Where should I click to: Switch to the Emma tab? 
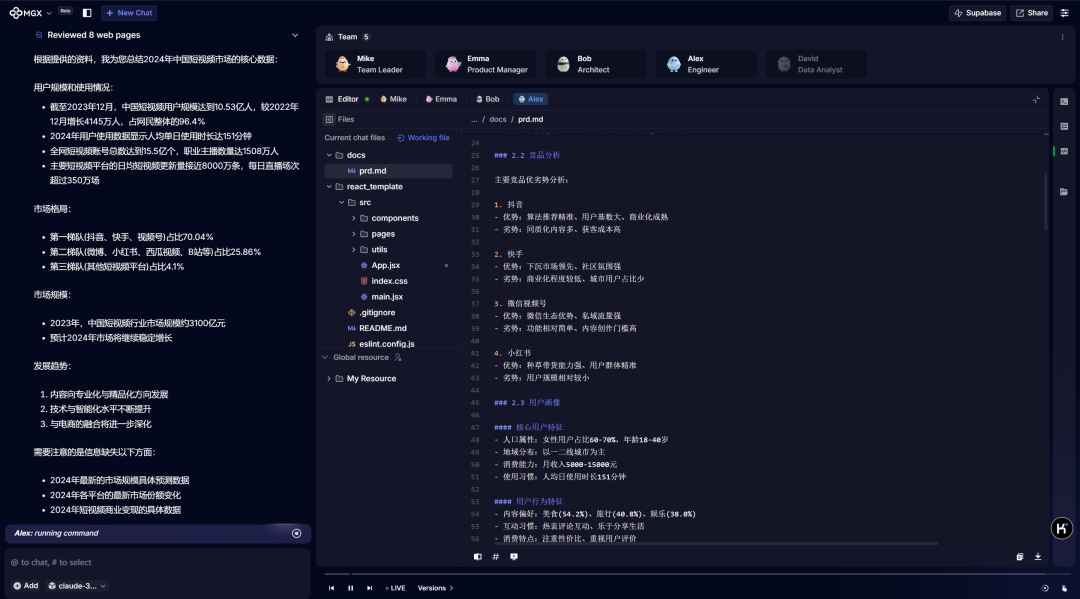441,99
